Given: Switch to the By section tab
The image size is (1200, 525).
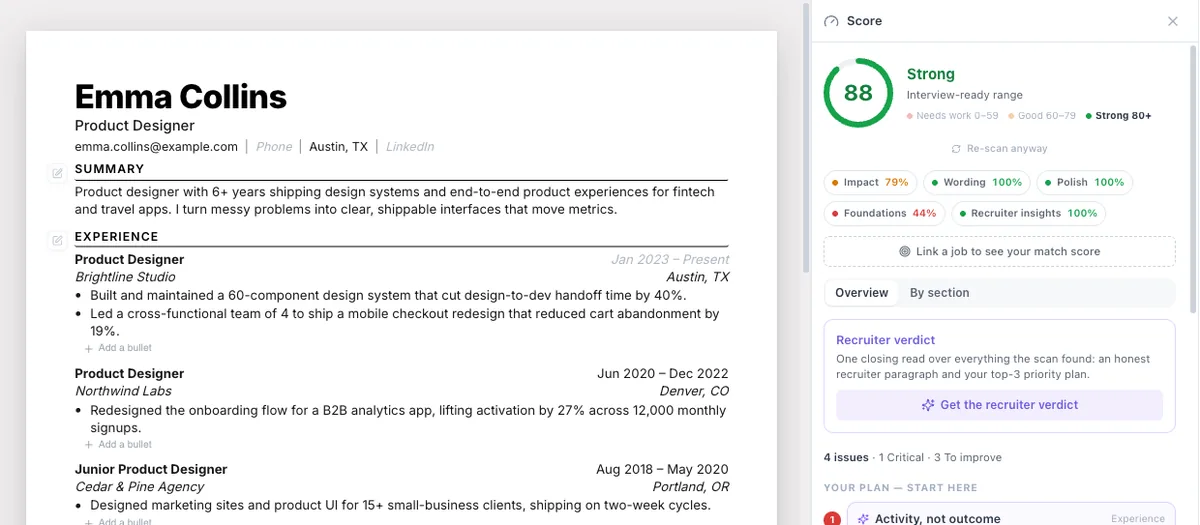Looking at the screenshot, I should [x=939, y=293].
